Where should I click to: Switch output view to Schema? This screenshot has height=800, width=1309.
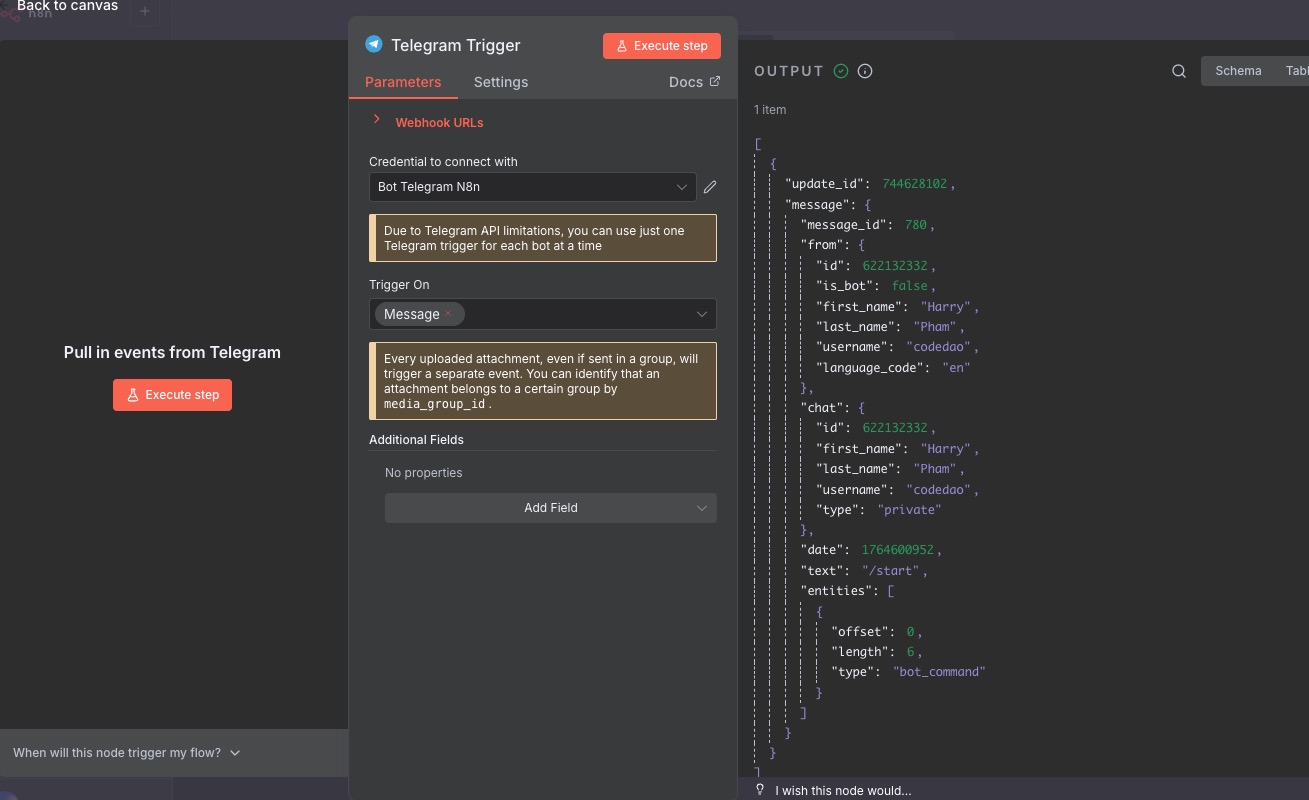pos(1238,71)
